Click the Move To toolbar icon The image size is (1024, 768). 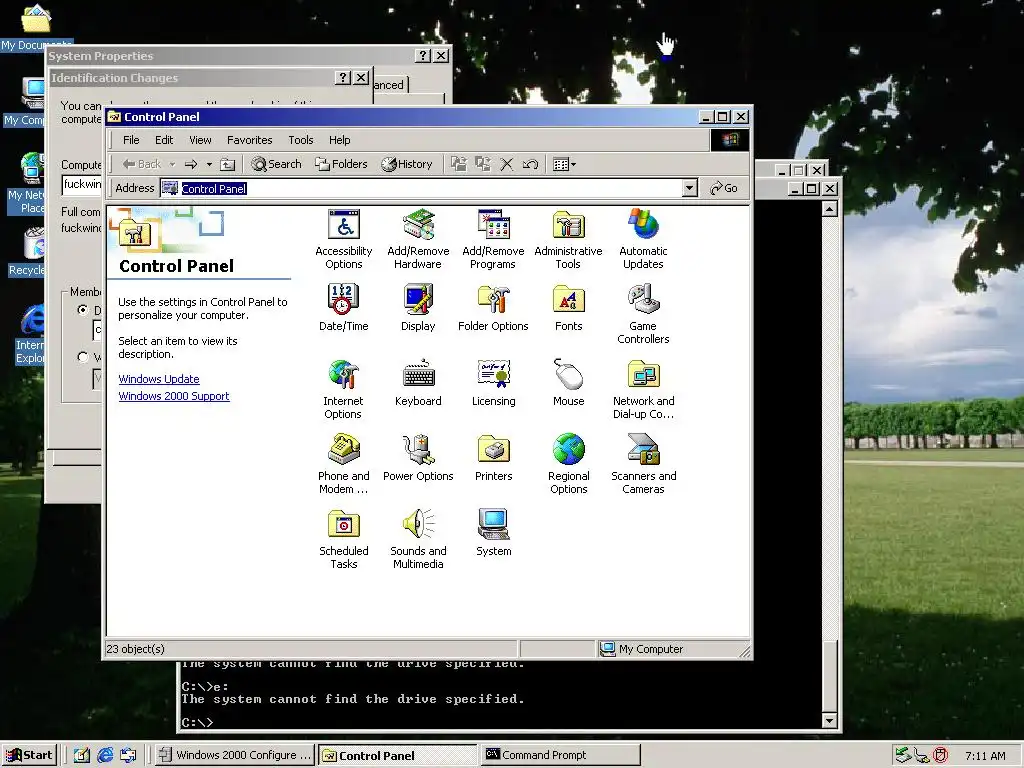tap(459, 165)
